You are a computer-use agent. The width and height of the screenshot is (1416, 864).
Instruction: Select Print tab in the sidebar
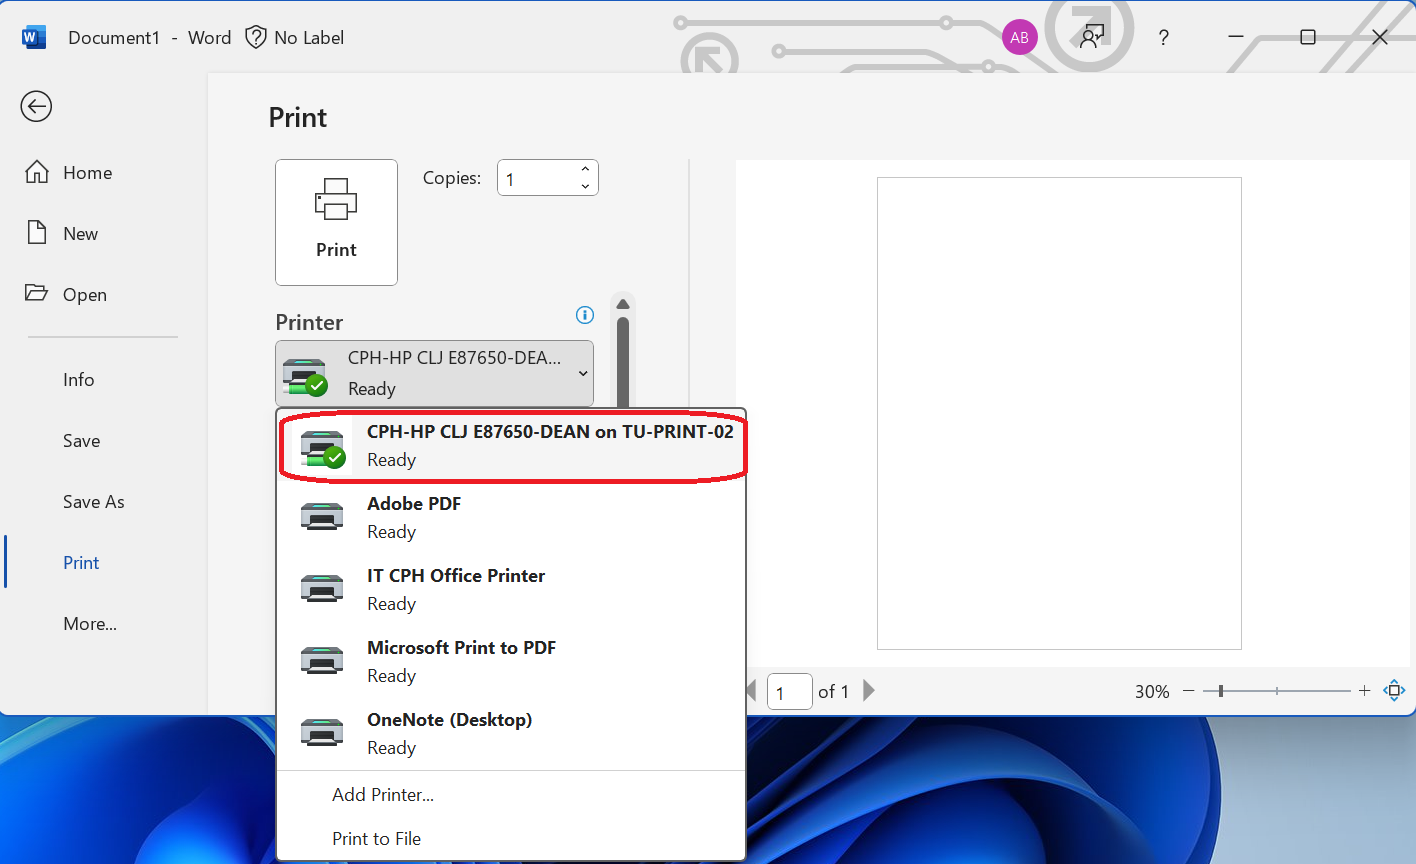pyautogui.click(x=81, y=562)
